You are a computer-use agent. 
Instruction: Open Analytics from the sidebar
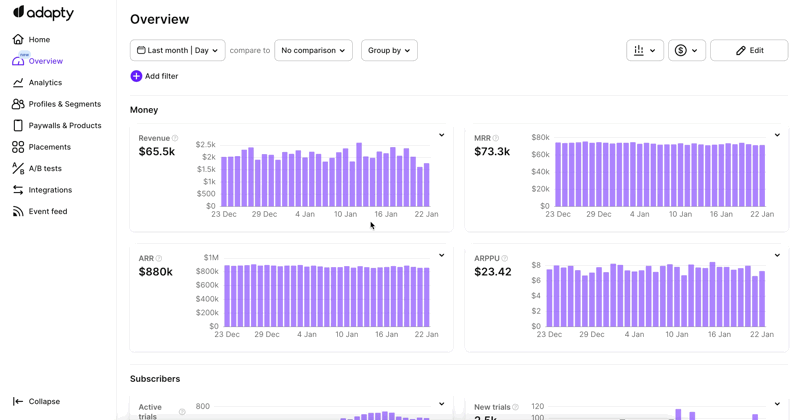pos(45,83)
